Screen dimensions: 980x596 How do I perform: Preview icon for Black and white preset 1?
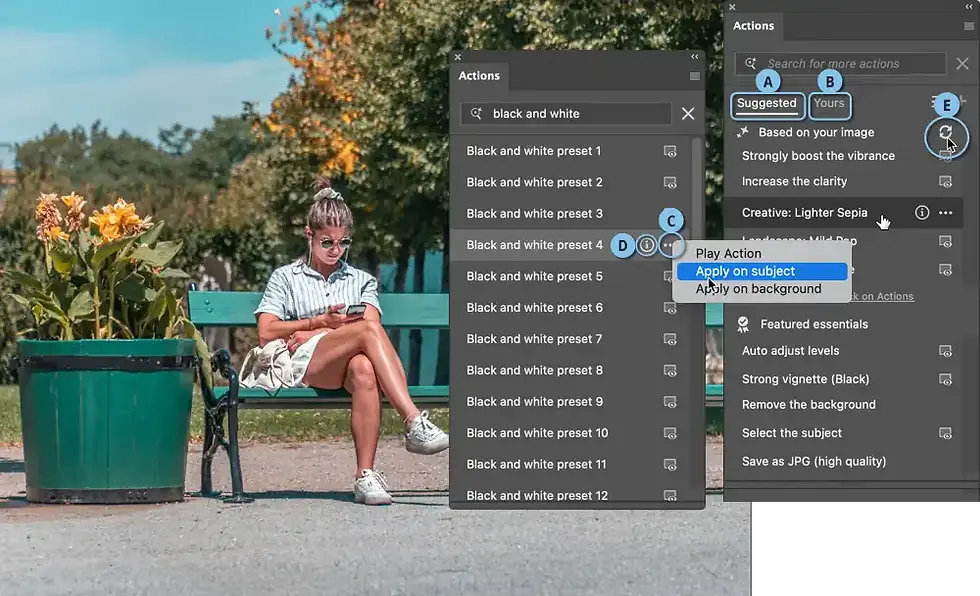670,151
